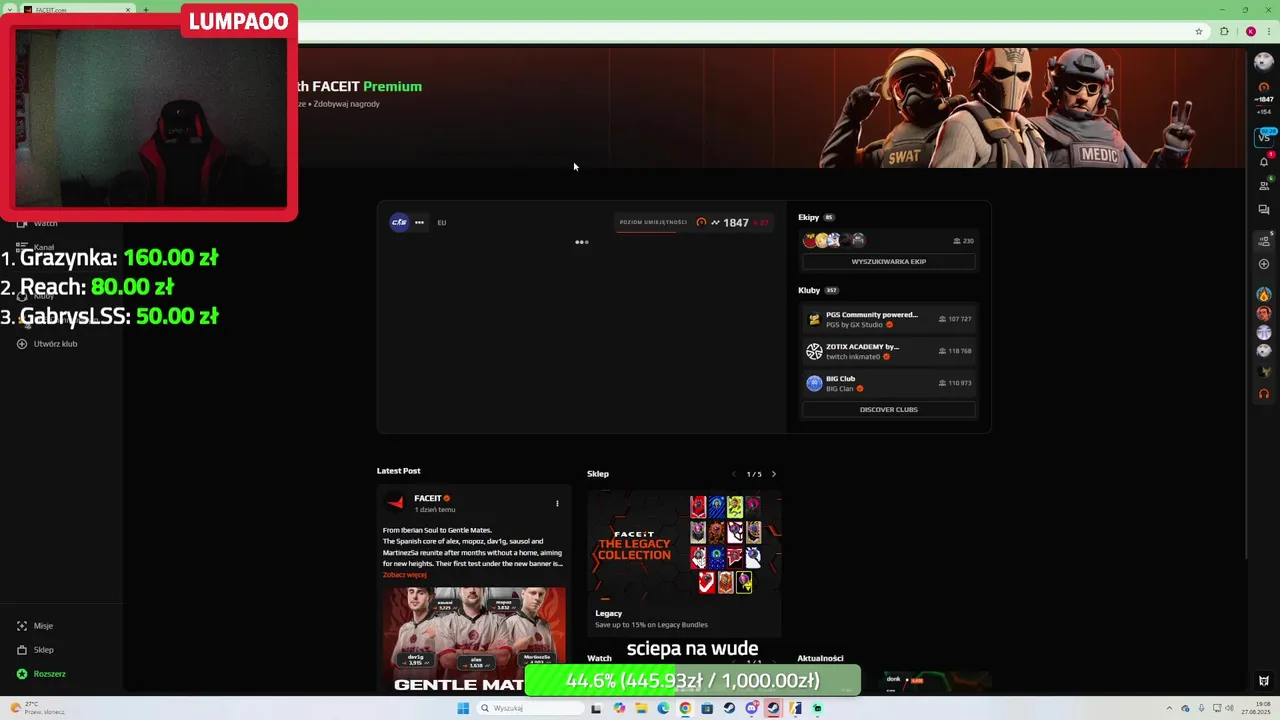Open the weather widget on the taskbar
The width and height of the screenshot is (1280, 720).
(38, 708)
